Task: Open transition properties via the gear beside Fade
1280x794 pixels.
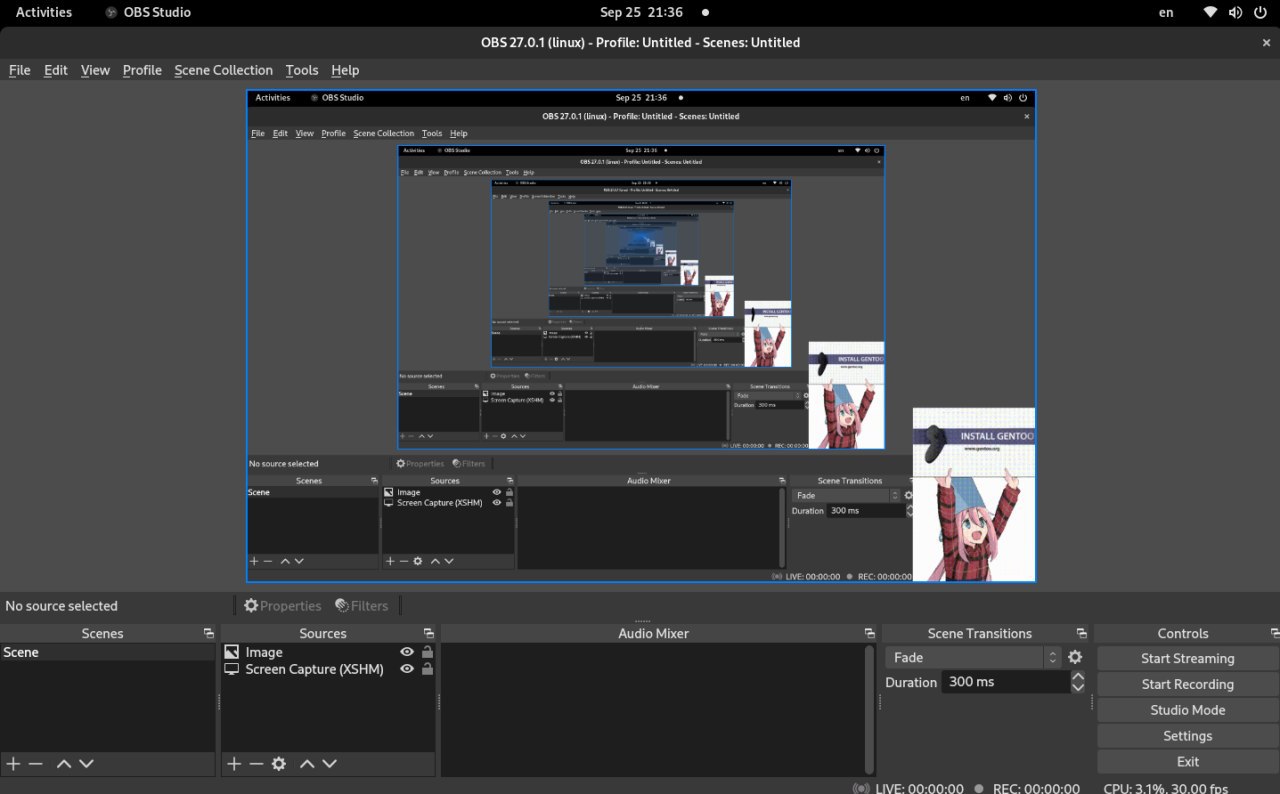Action: pos(1075,657)
